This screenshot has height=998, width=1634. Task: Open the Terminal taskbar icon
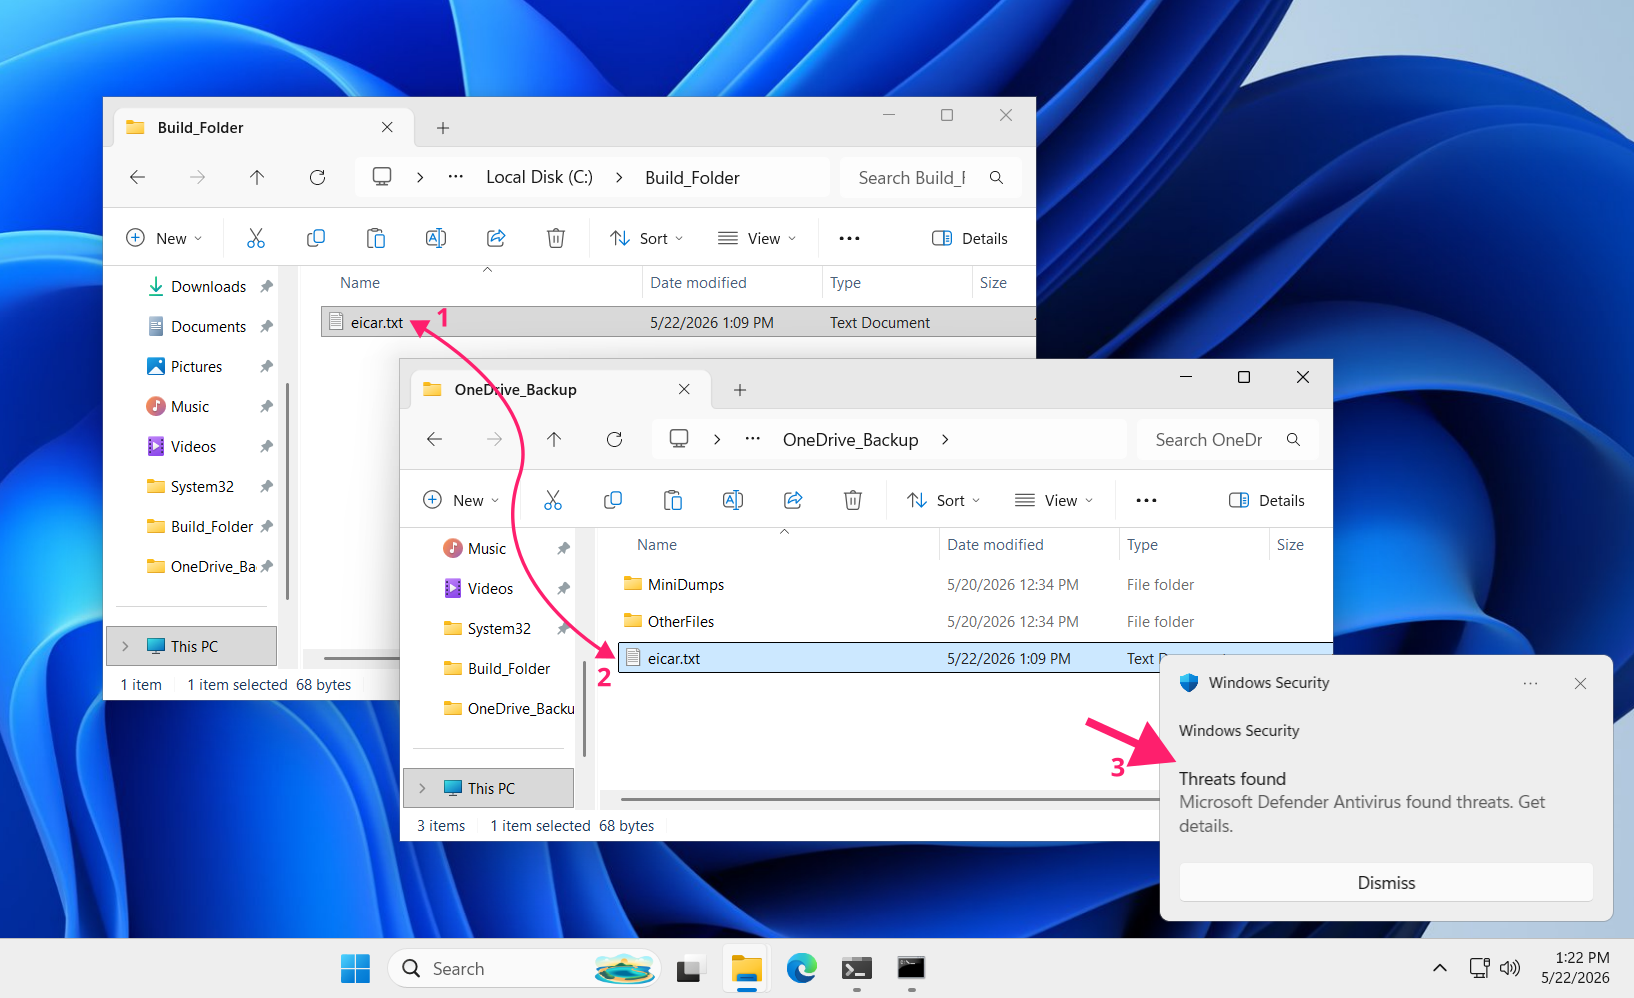point(856,968)
